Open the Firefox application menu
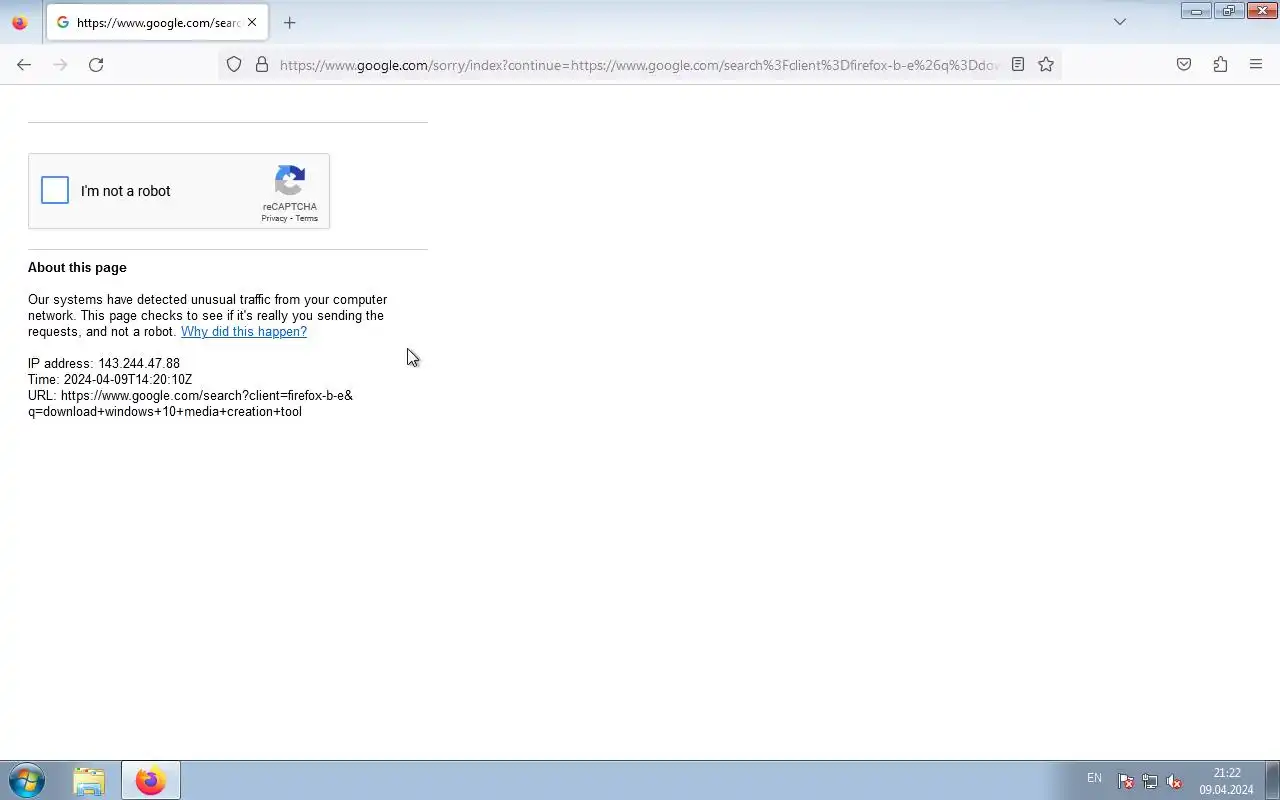1280x800 pixels. 1256,64
